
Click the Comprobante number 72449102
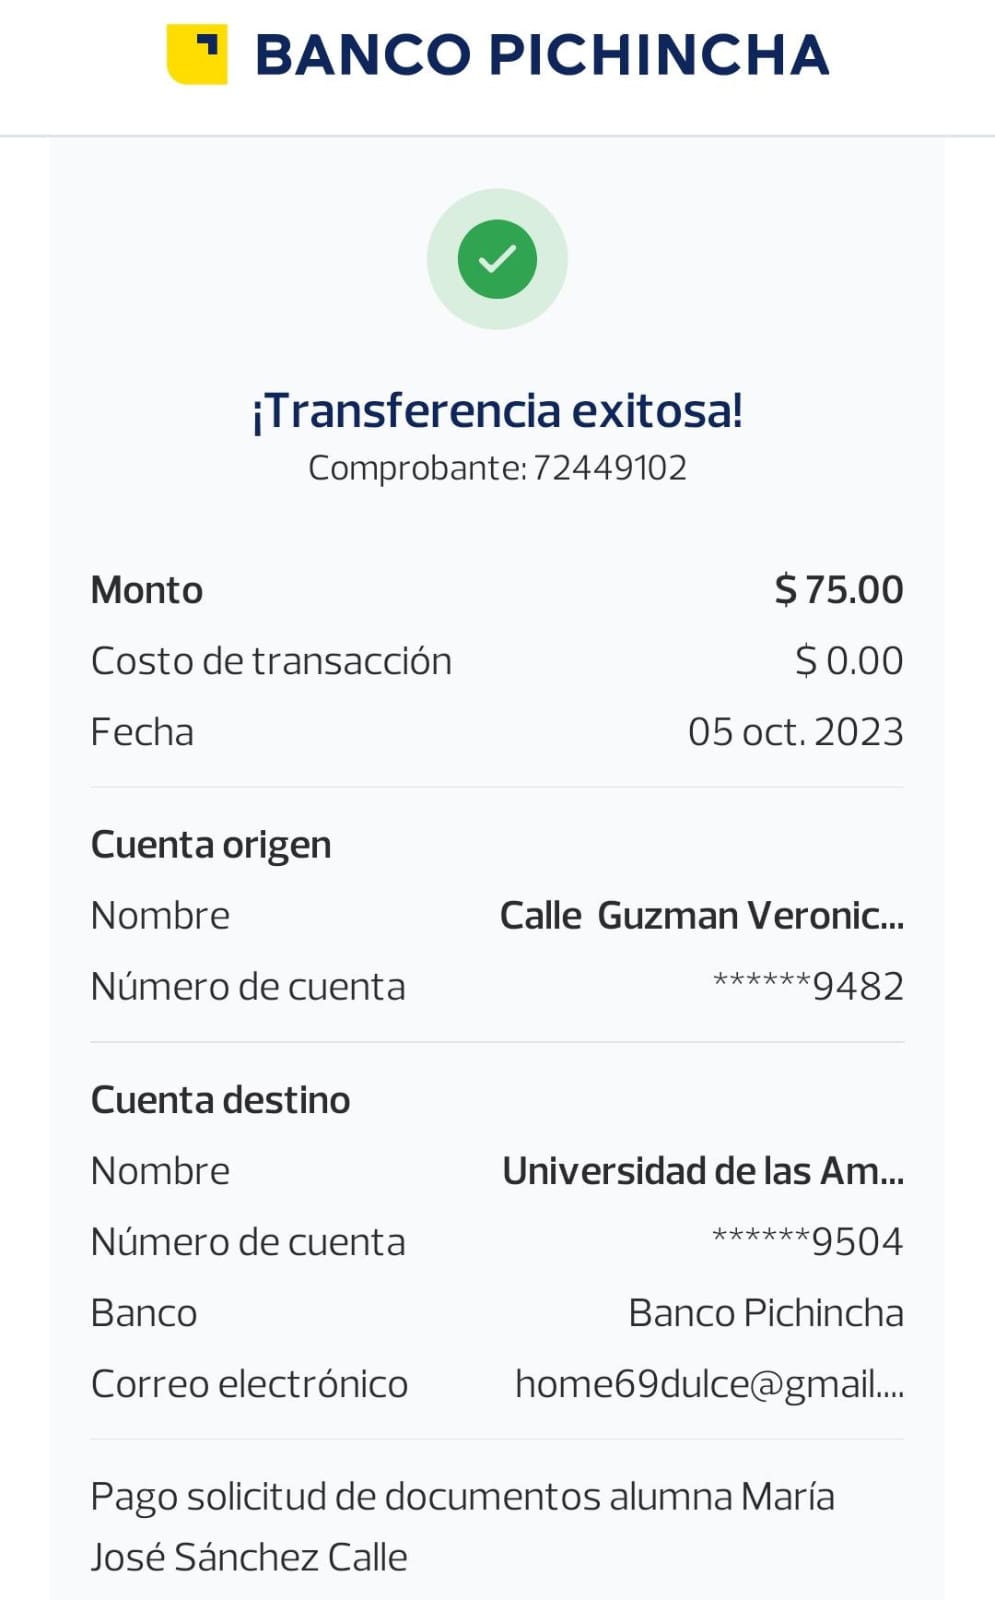pyautogui.click(x=609, y=468)
